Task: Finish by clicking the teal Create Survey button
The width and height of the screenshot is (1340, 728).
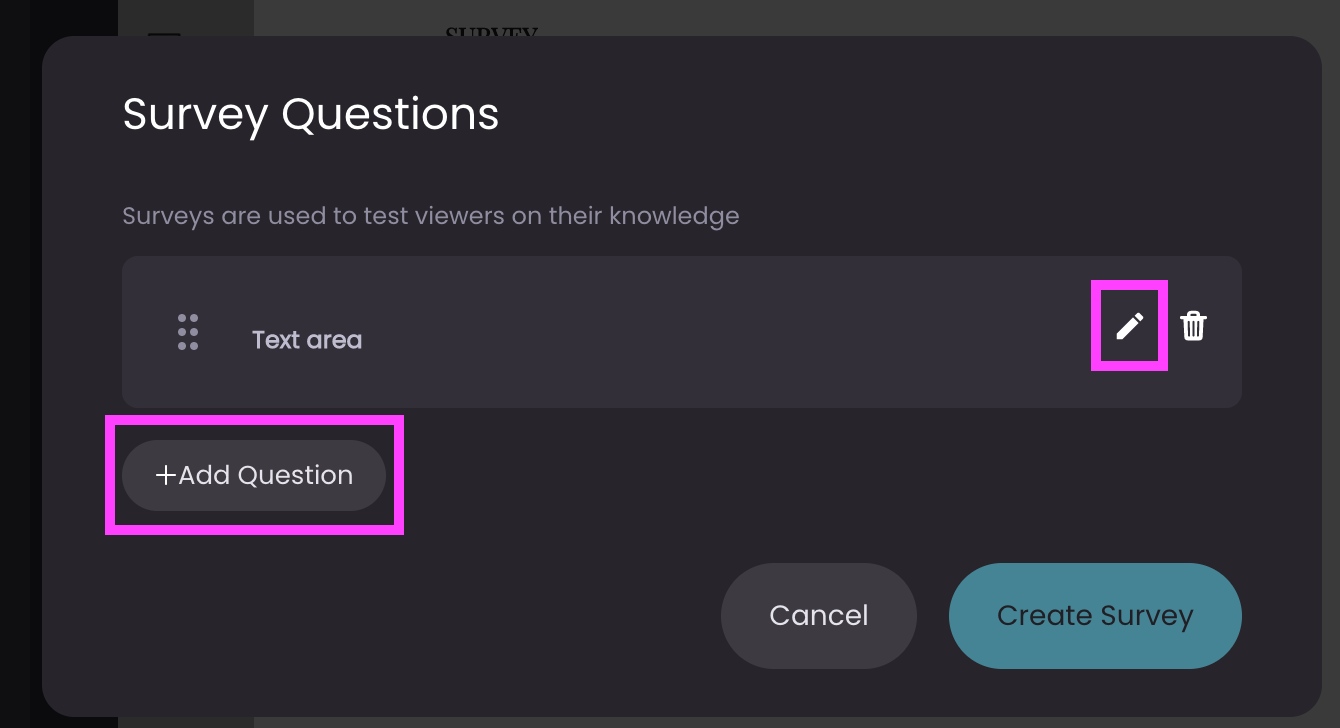Action: pos(1095,615)
